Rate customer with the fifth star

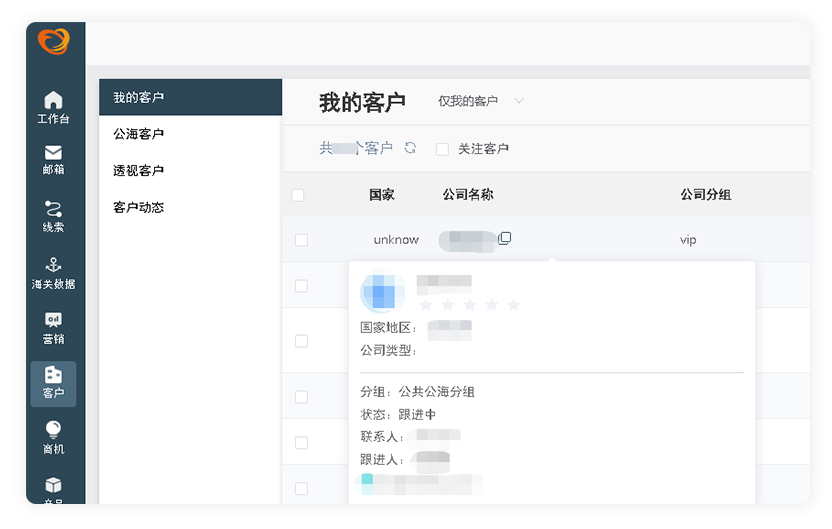[514, 305]
